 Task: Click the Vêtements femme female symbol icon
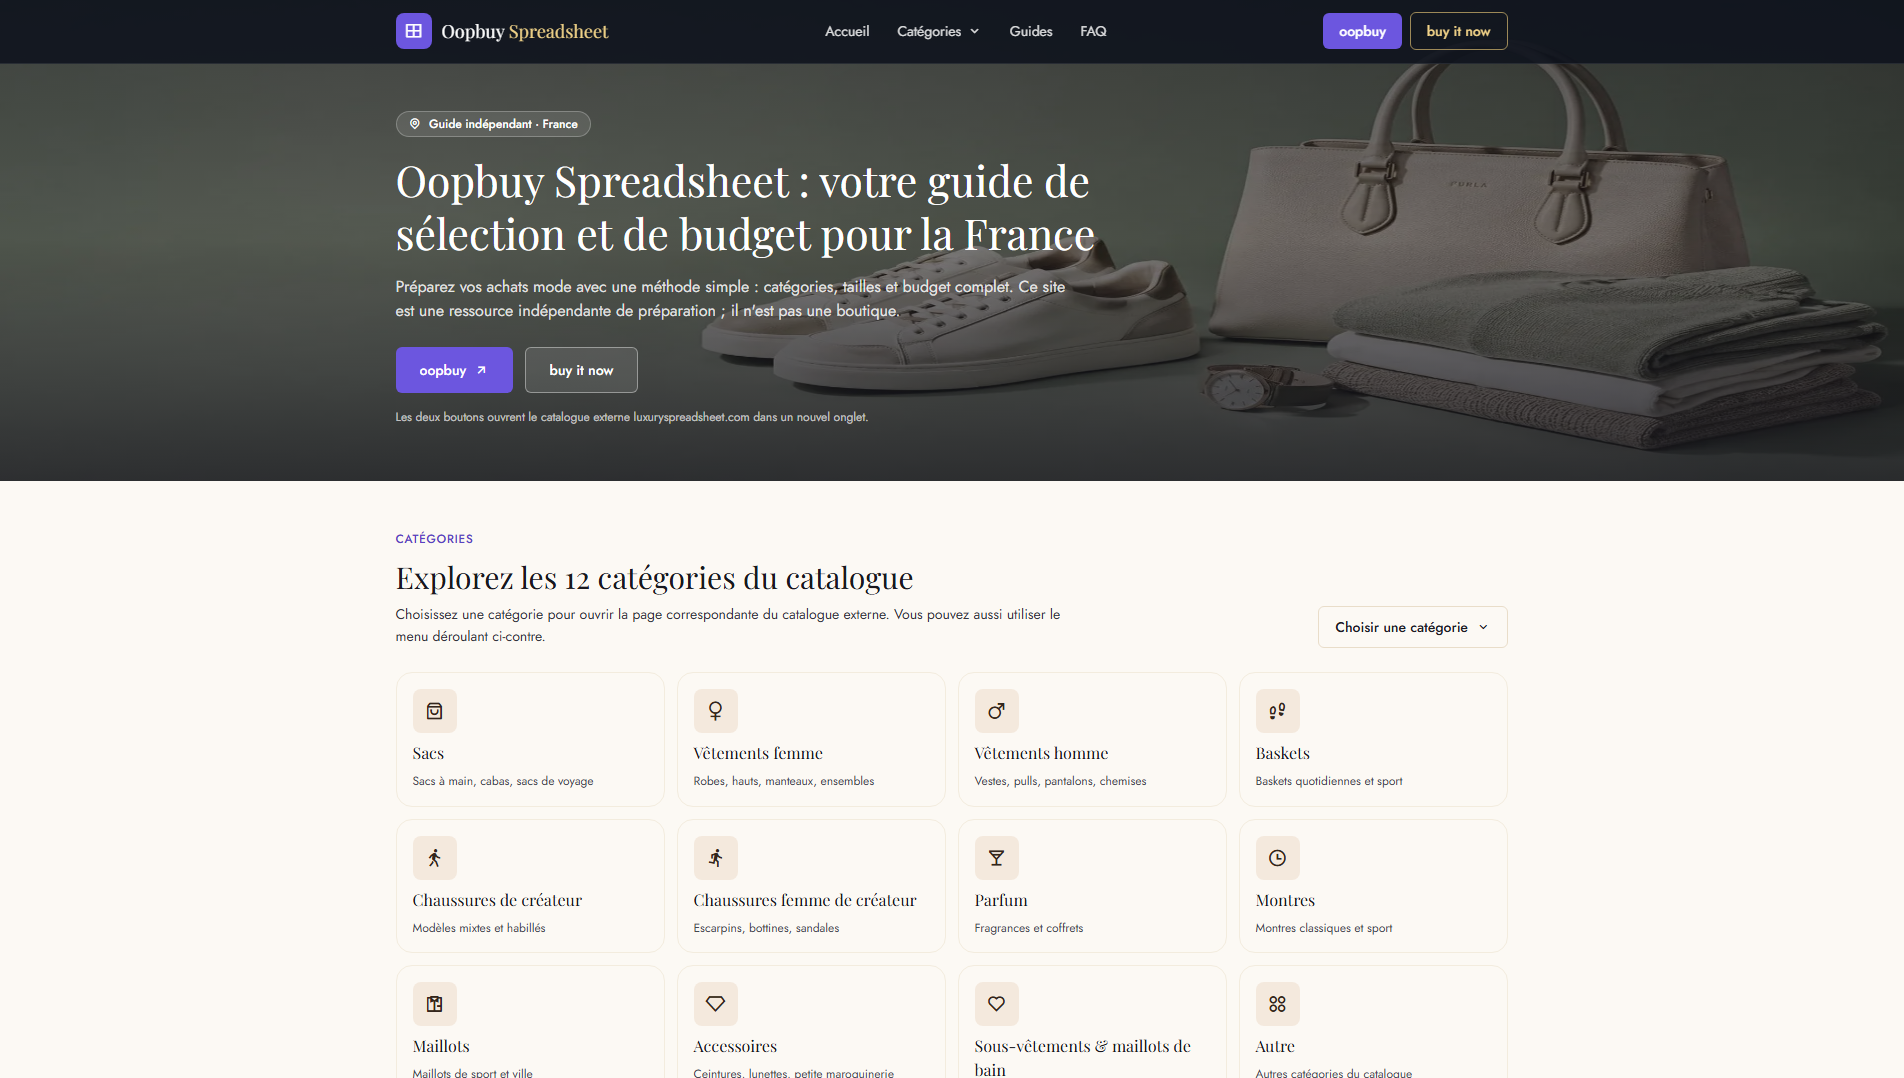716,711
